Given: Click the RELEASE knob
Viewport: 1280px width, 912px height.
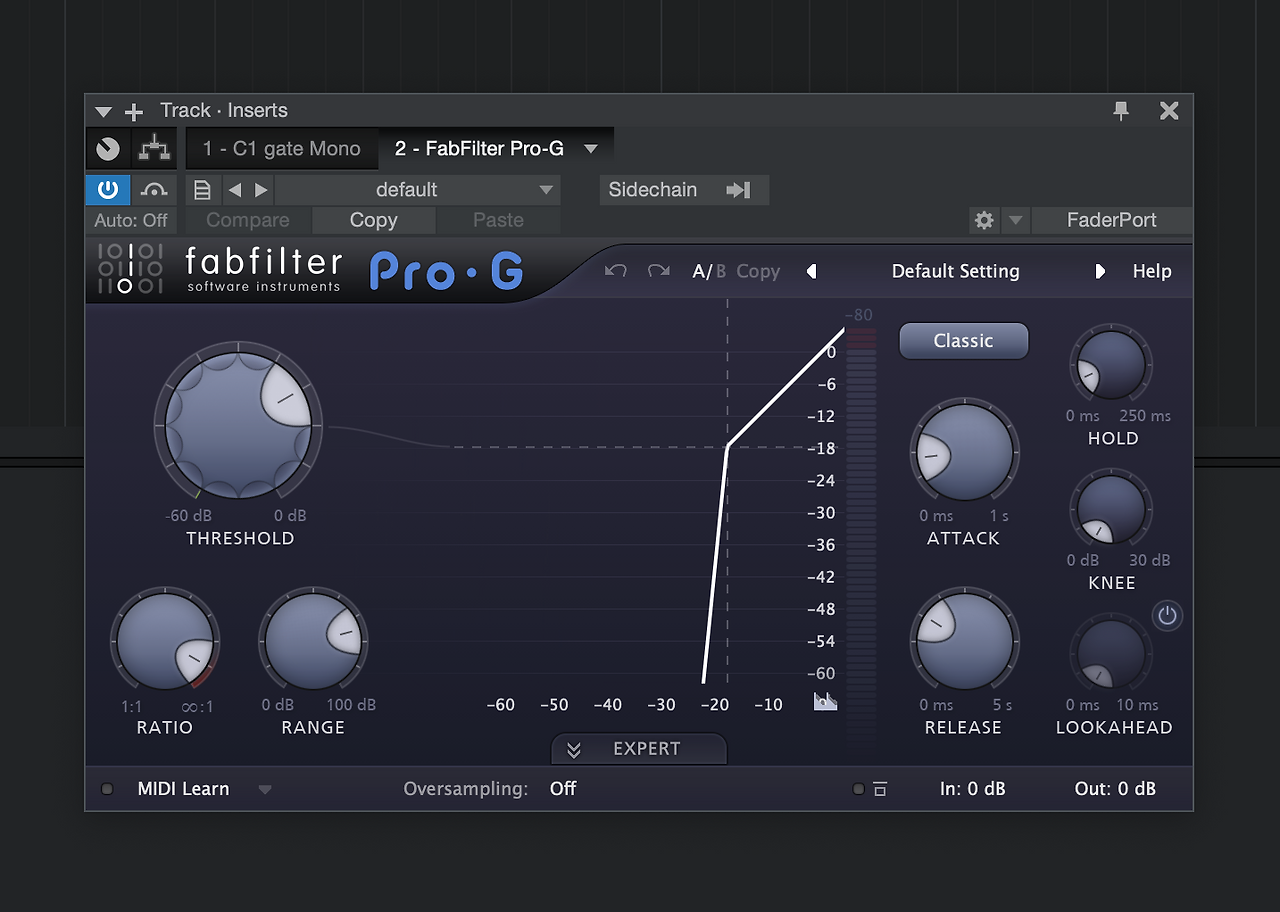Looking at the screenshot, I should click(964, 641).
